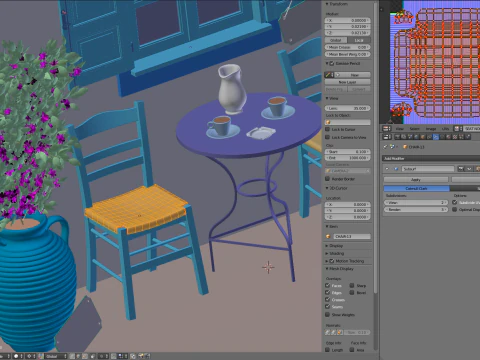Check the Sharp overlay checkbox

352,285
